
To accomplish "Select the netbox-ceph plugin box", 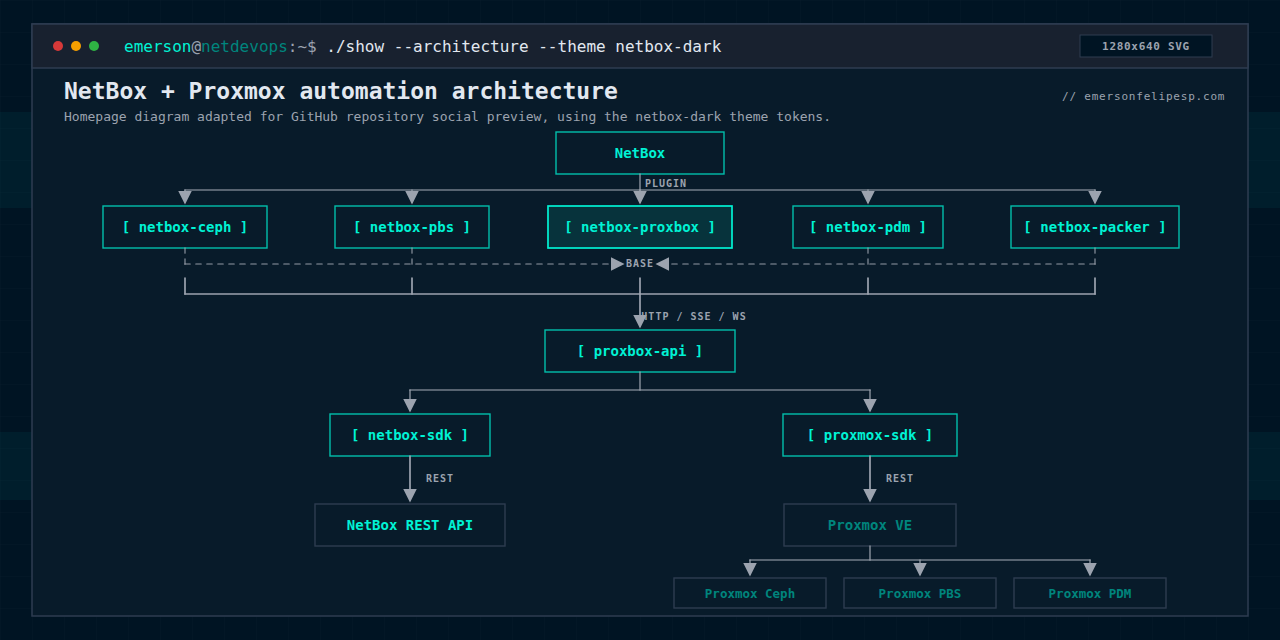I will tap(185, 227).
